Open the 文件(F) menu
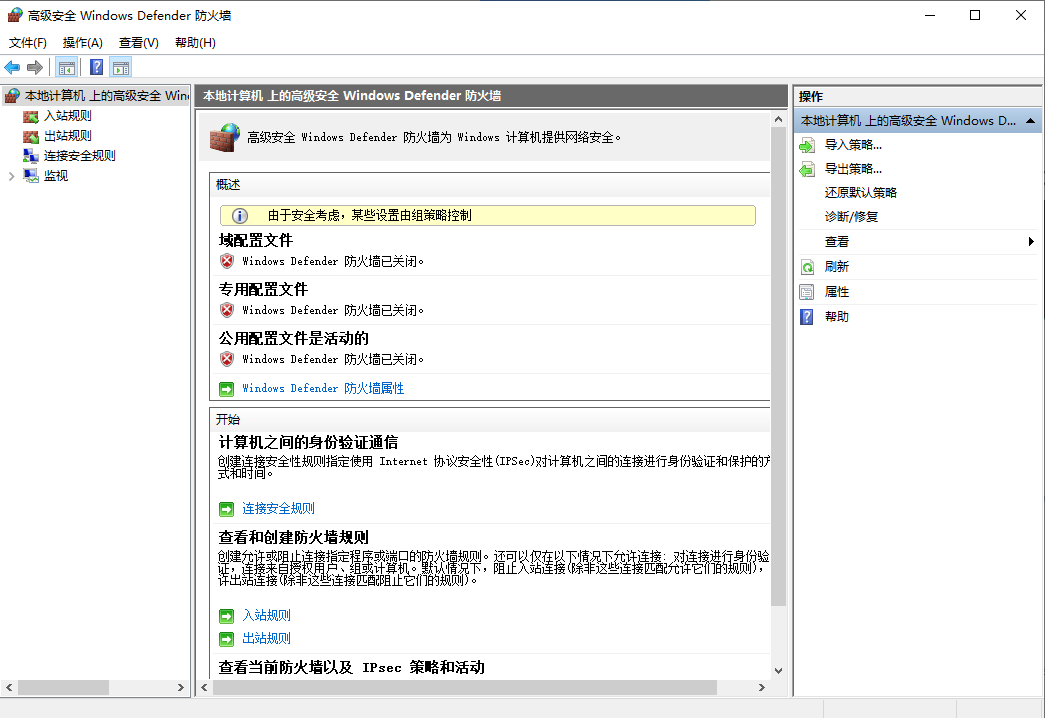The image size is (1045, 718). click(x=28, y=43)
